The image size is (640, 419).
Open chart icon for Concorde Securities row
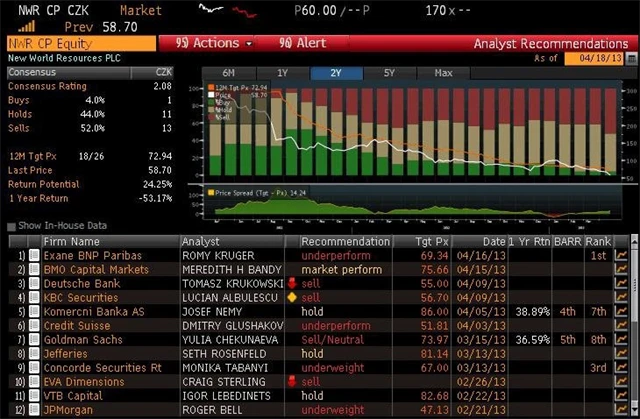click(x=621, y=368)
